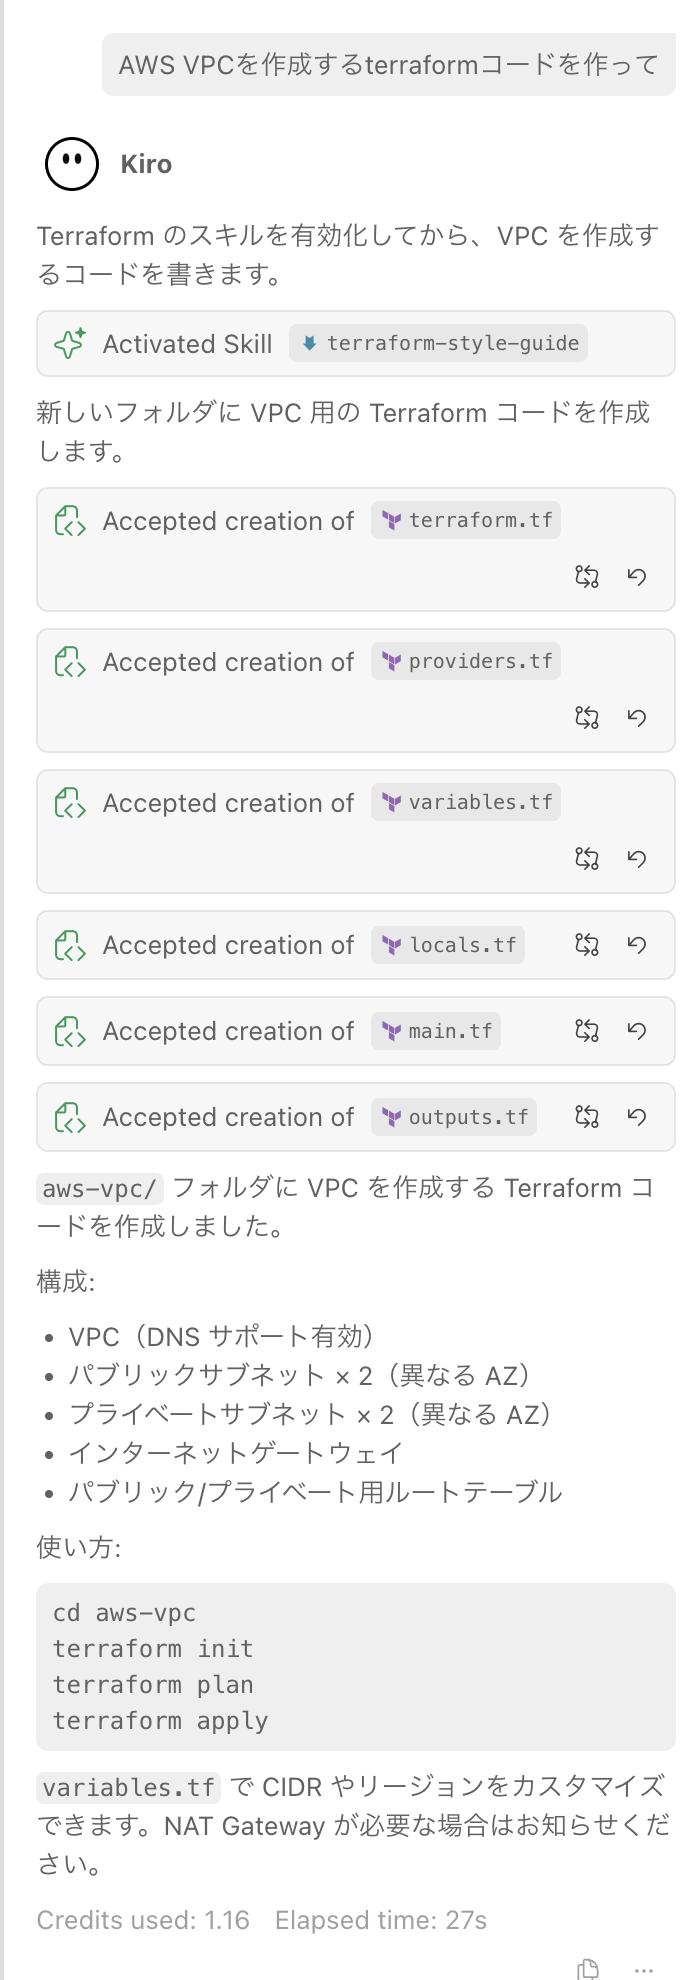Undo the creation of outputs.tf
The width and height of the screenshot is (684, 1980).
point(637,1116)
